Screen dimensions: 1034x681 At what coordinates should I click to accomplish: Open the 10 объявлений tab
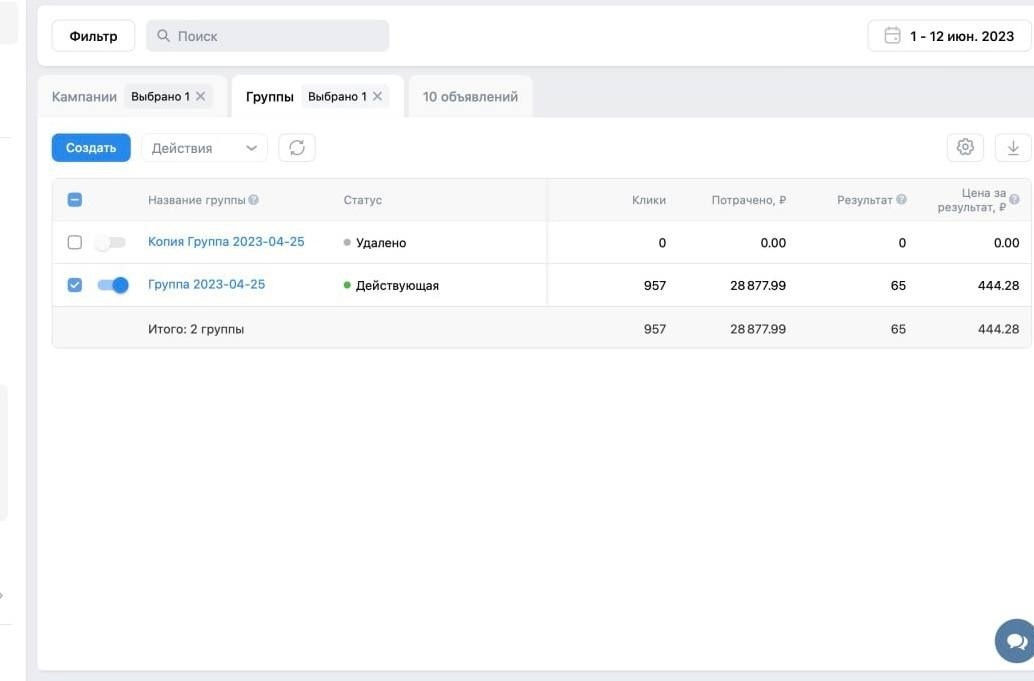(470, 96)
